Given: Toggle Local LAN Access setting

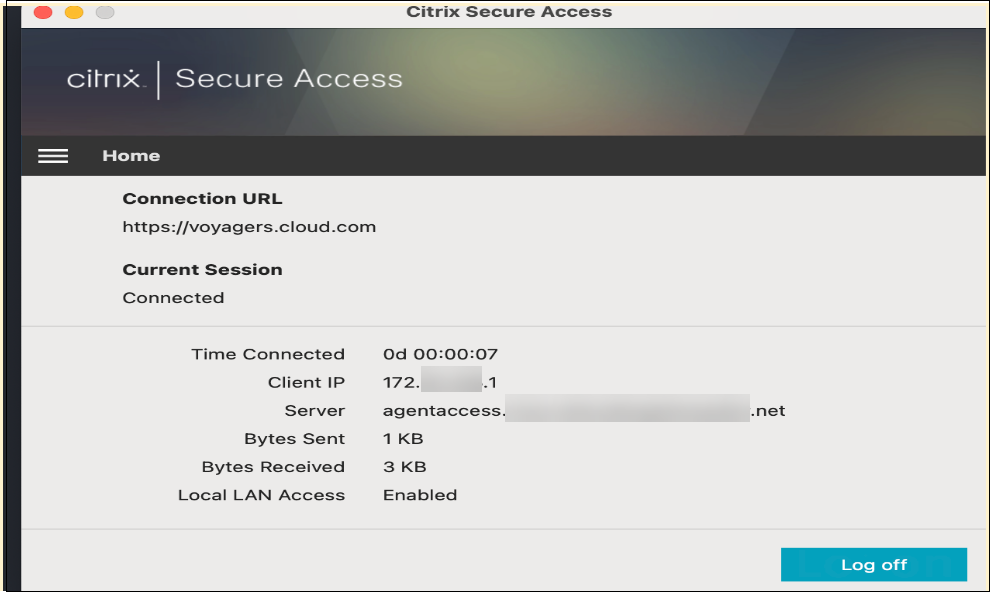Looking at the screenshot, I should (x=419, y=494).
